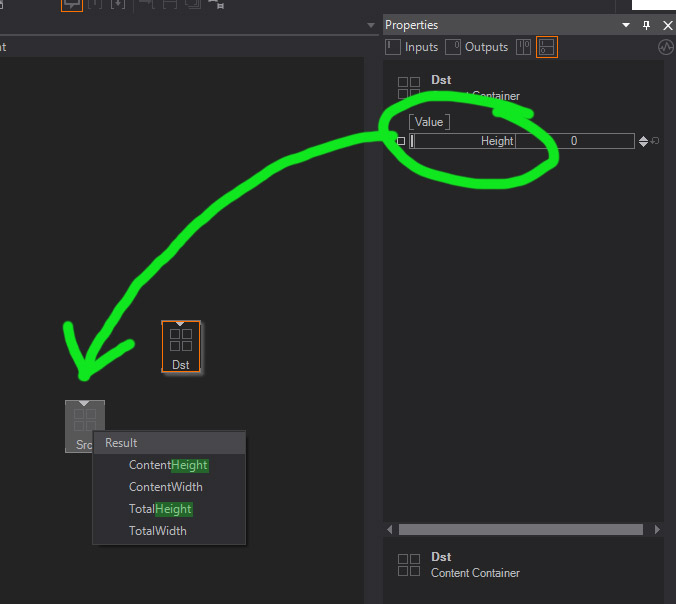676x604 pixels.
Task: Show Inputs in the Properties panel
Action: (412, 47)
